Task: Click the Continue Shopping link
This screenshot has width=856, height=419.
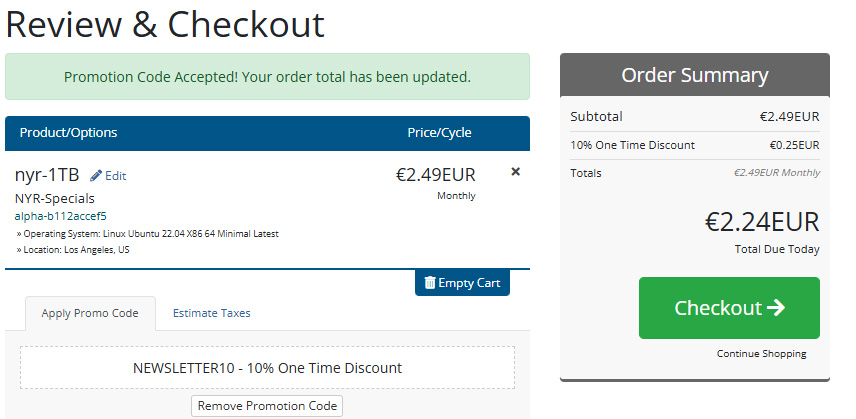Action: [x=761, y=354]
